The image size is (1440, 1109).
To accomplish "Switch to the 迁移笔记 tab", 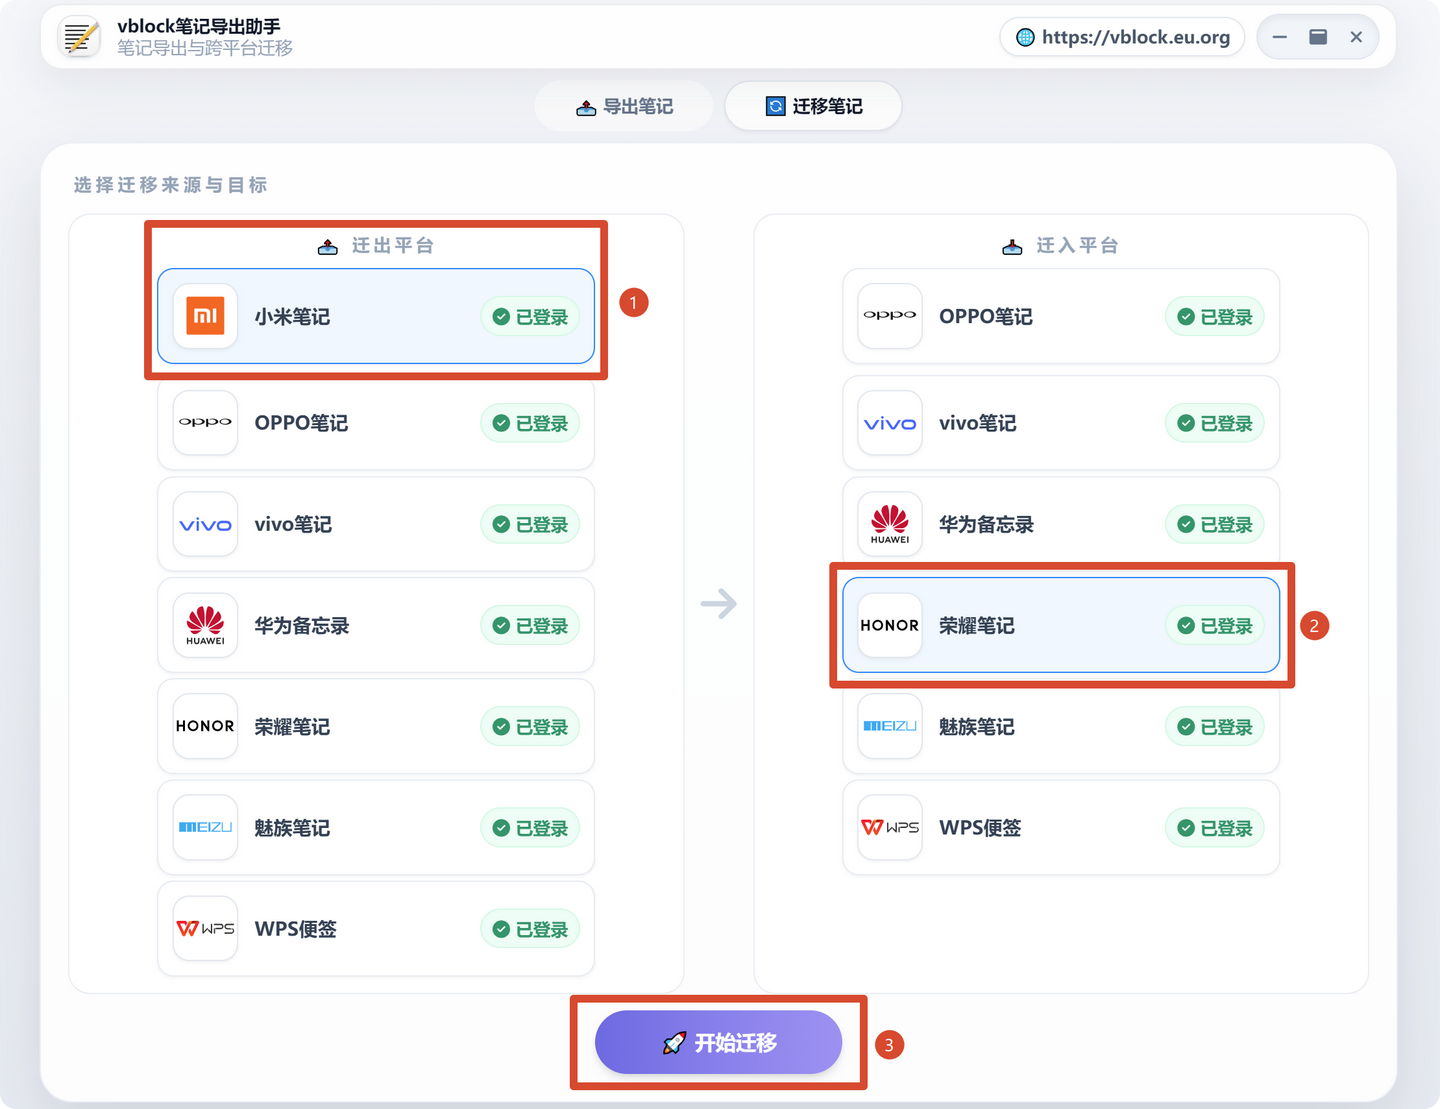I will (x=813, y=106).
